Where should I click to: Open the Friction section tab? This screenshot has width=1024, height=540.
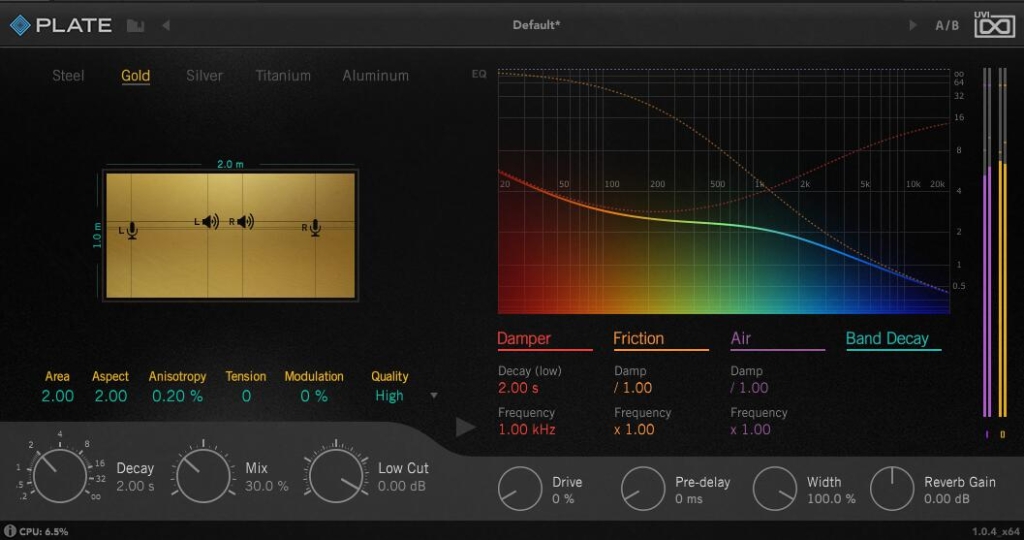(638, 338)
